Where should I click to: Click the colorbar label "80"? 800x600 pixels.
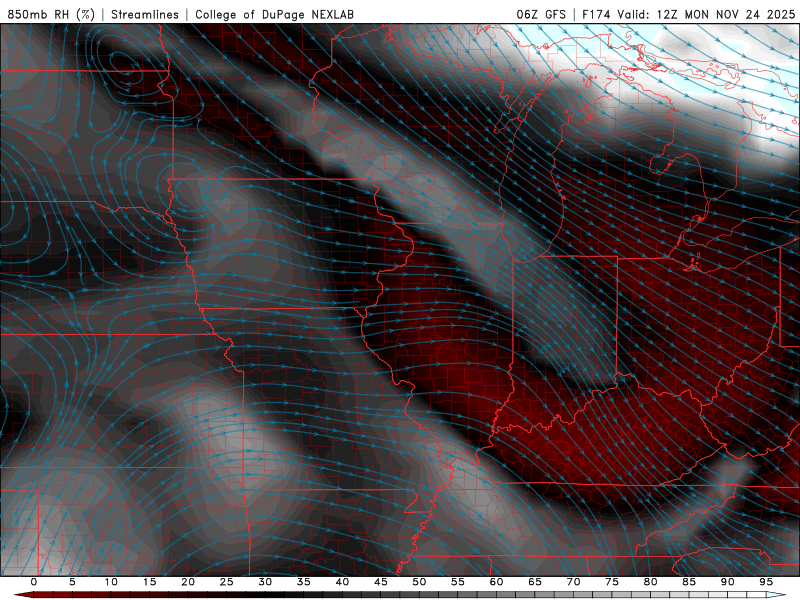pyautogui.click(x=650, y=582)
